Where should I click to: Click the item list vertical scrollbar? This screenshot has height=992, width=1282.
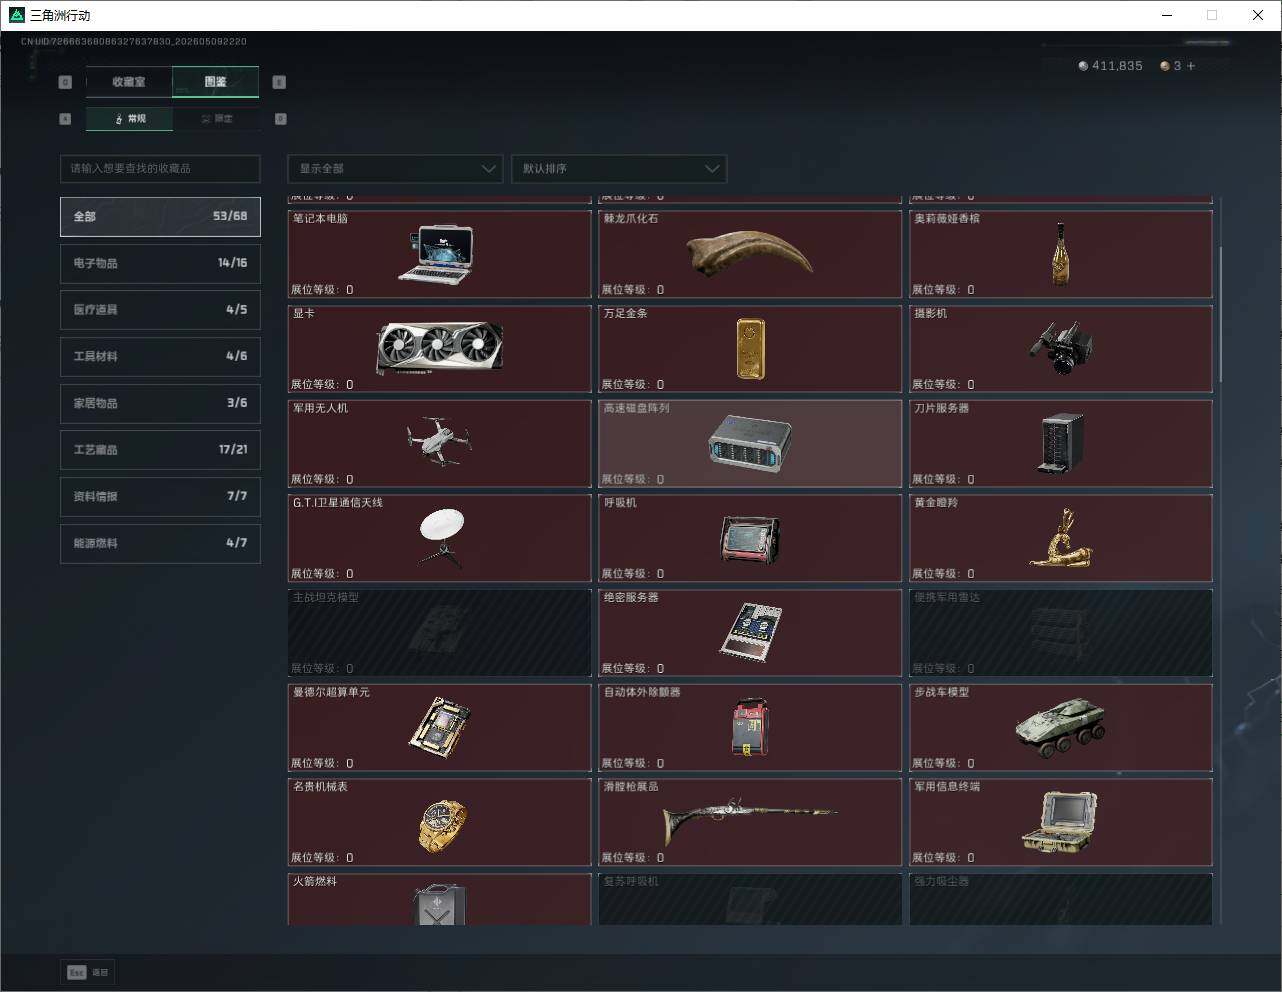[1220, 312]
